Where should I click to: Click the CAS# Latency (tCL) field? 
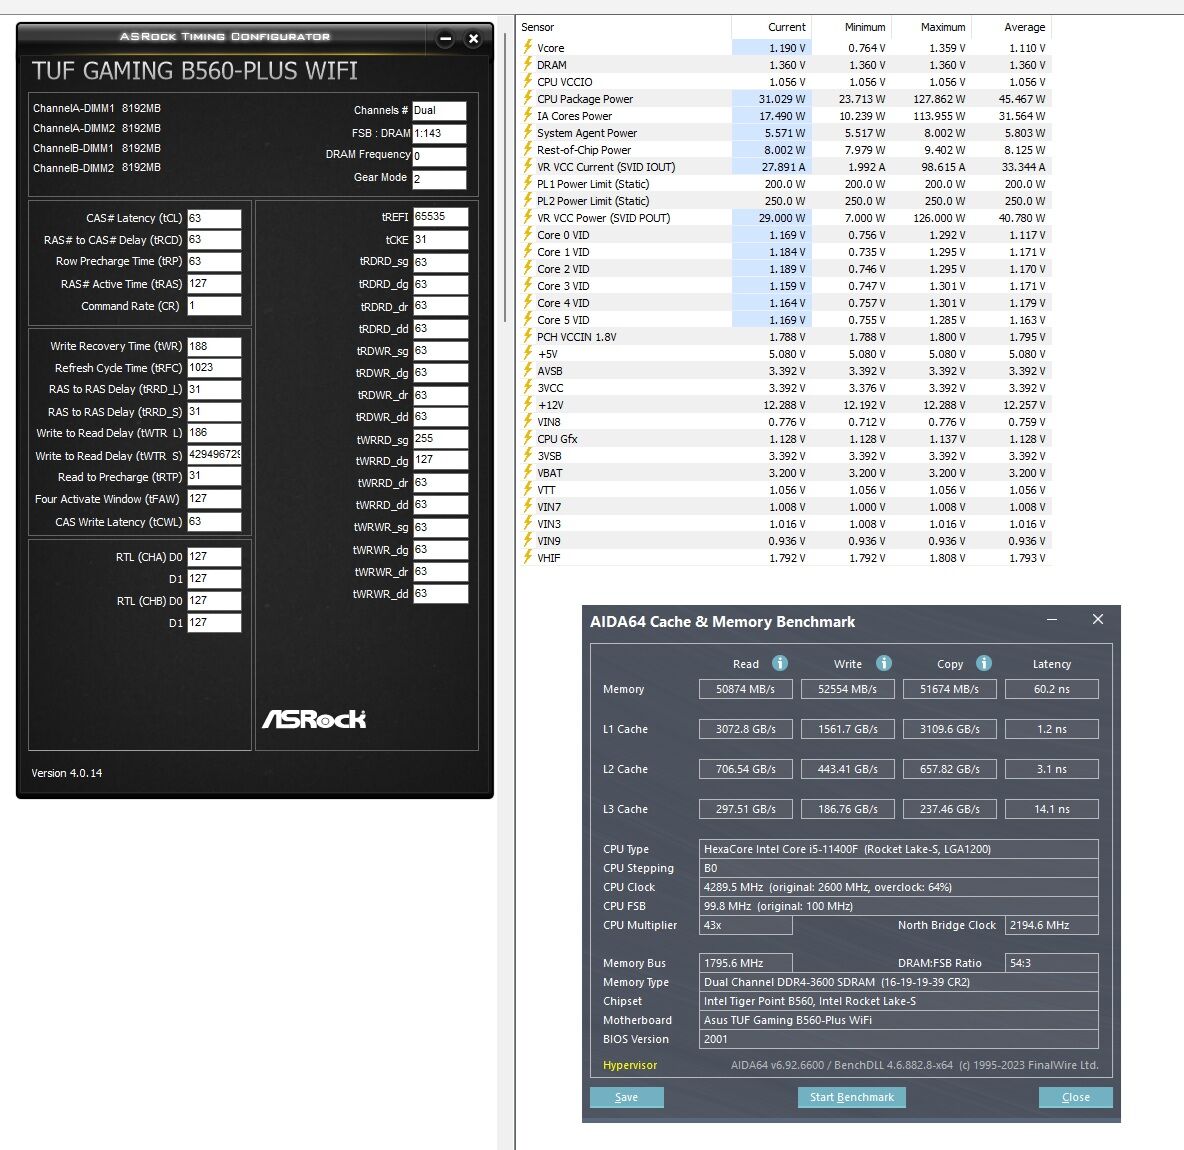tap(214, 218)
